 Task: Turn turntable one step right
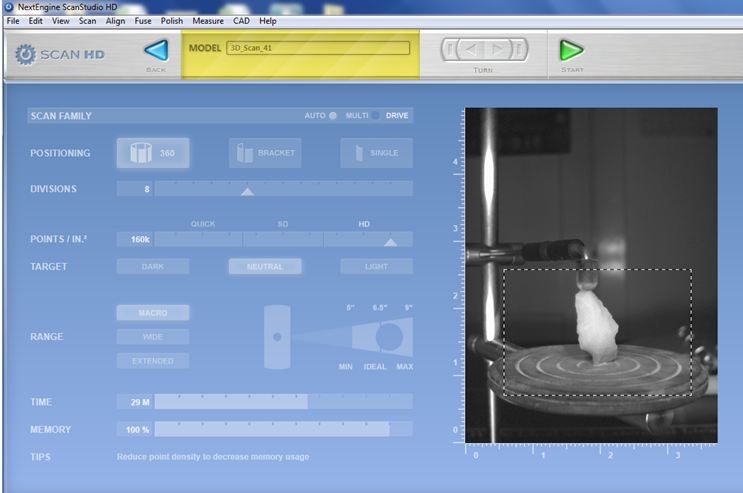[498, 49]
